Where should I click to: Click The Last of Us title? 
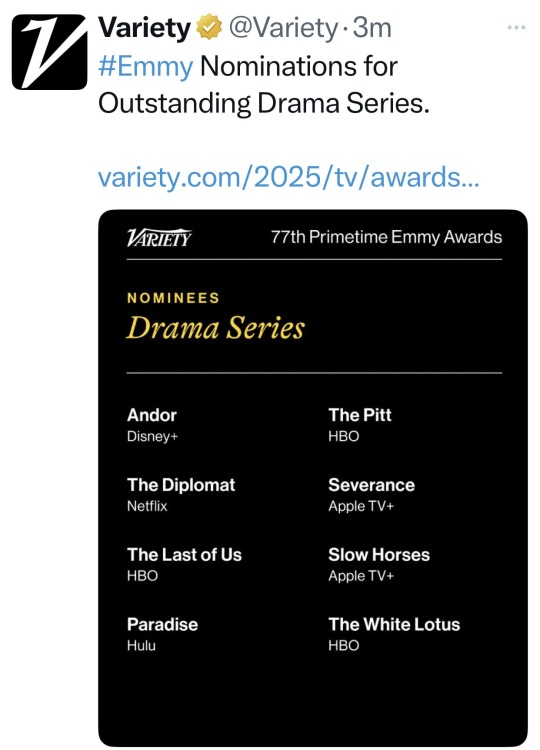pos(184,554)
